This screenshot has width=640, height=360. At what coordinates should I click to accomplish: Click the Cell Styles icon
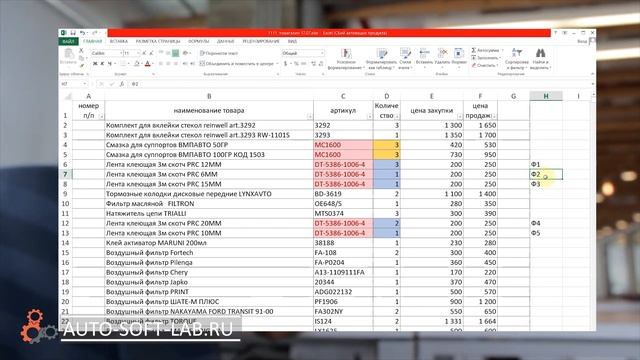[x=405, y=54]
